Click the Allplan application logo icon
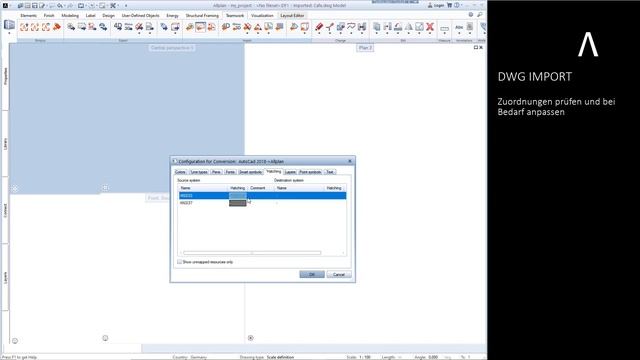This screenshot has height=360, width=640. coord(5,5)
